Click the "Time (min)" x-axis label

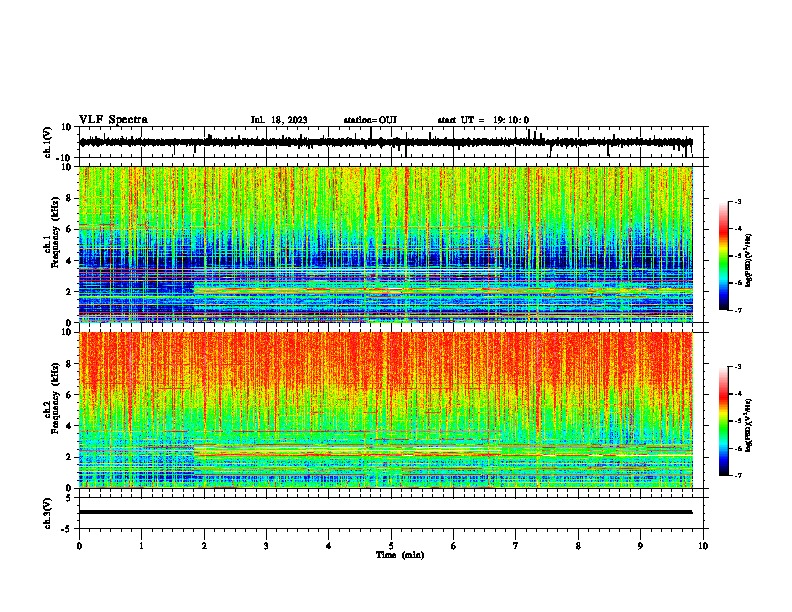pos(400,555)
